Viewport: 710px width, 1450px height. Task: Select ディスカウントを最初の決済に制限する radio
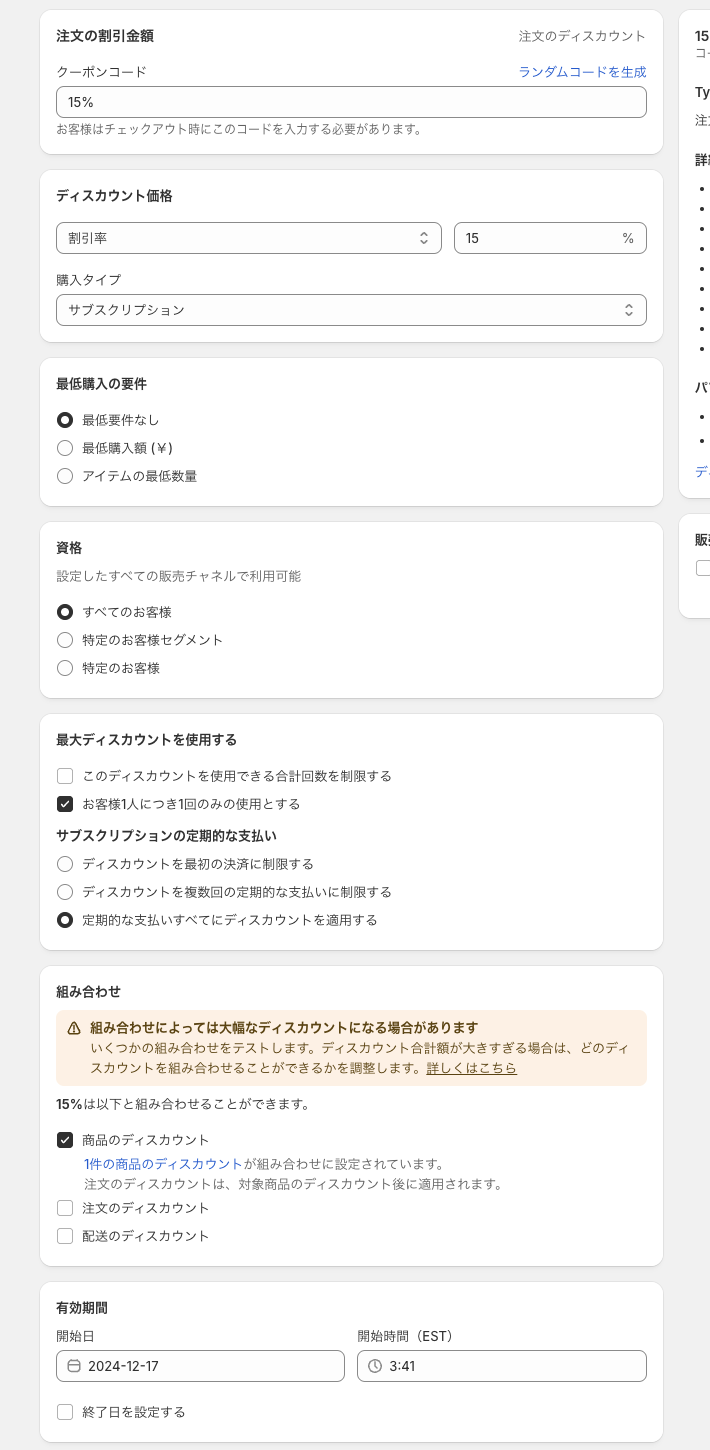65,864
